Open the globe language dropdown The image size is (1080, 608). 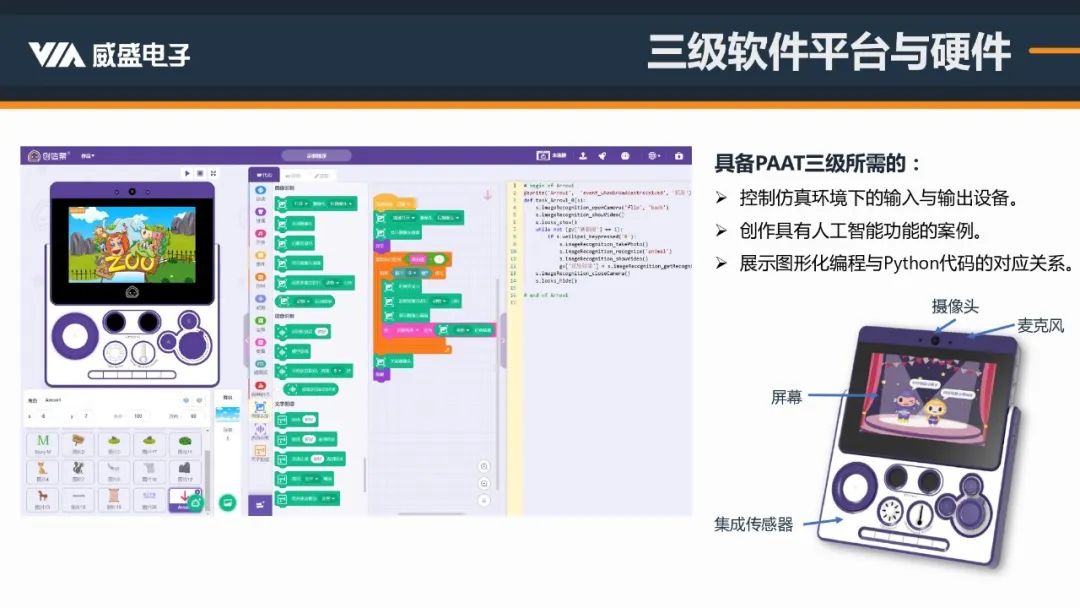(654, 156)
